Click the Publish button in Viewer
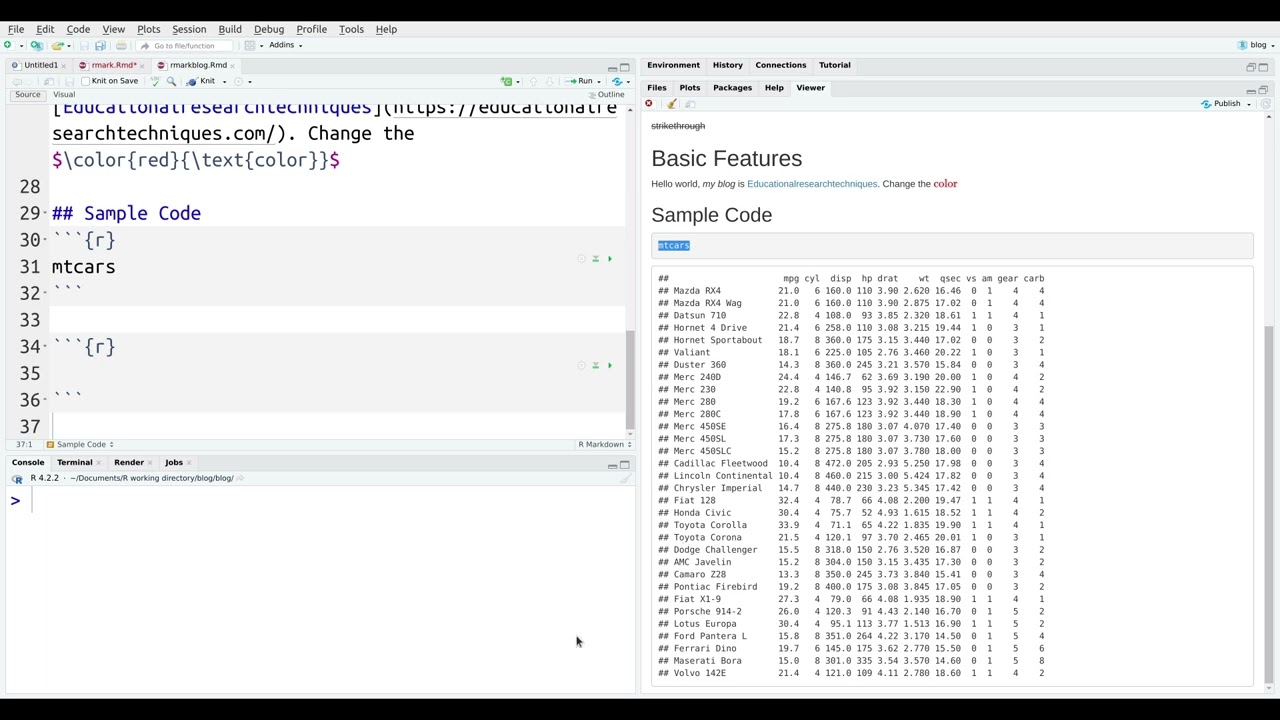 pyautogui.click(x=1221, y=104)
